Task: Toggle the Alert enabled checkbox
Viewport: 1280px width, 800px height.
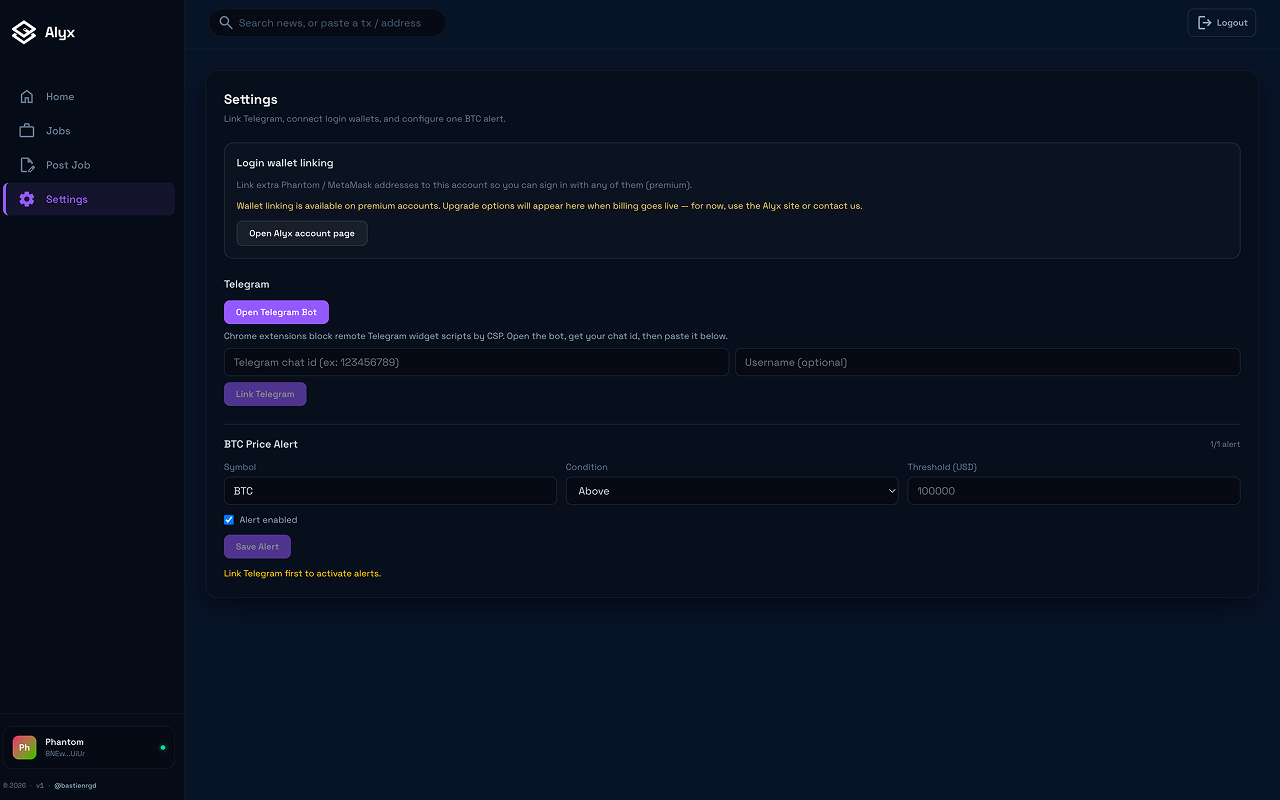Action: (x=229, y=520)
